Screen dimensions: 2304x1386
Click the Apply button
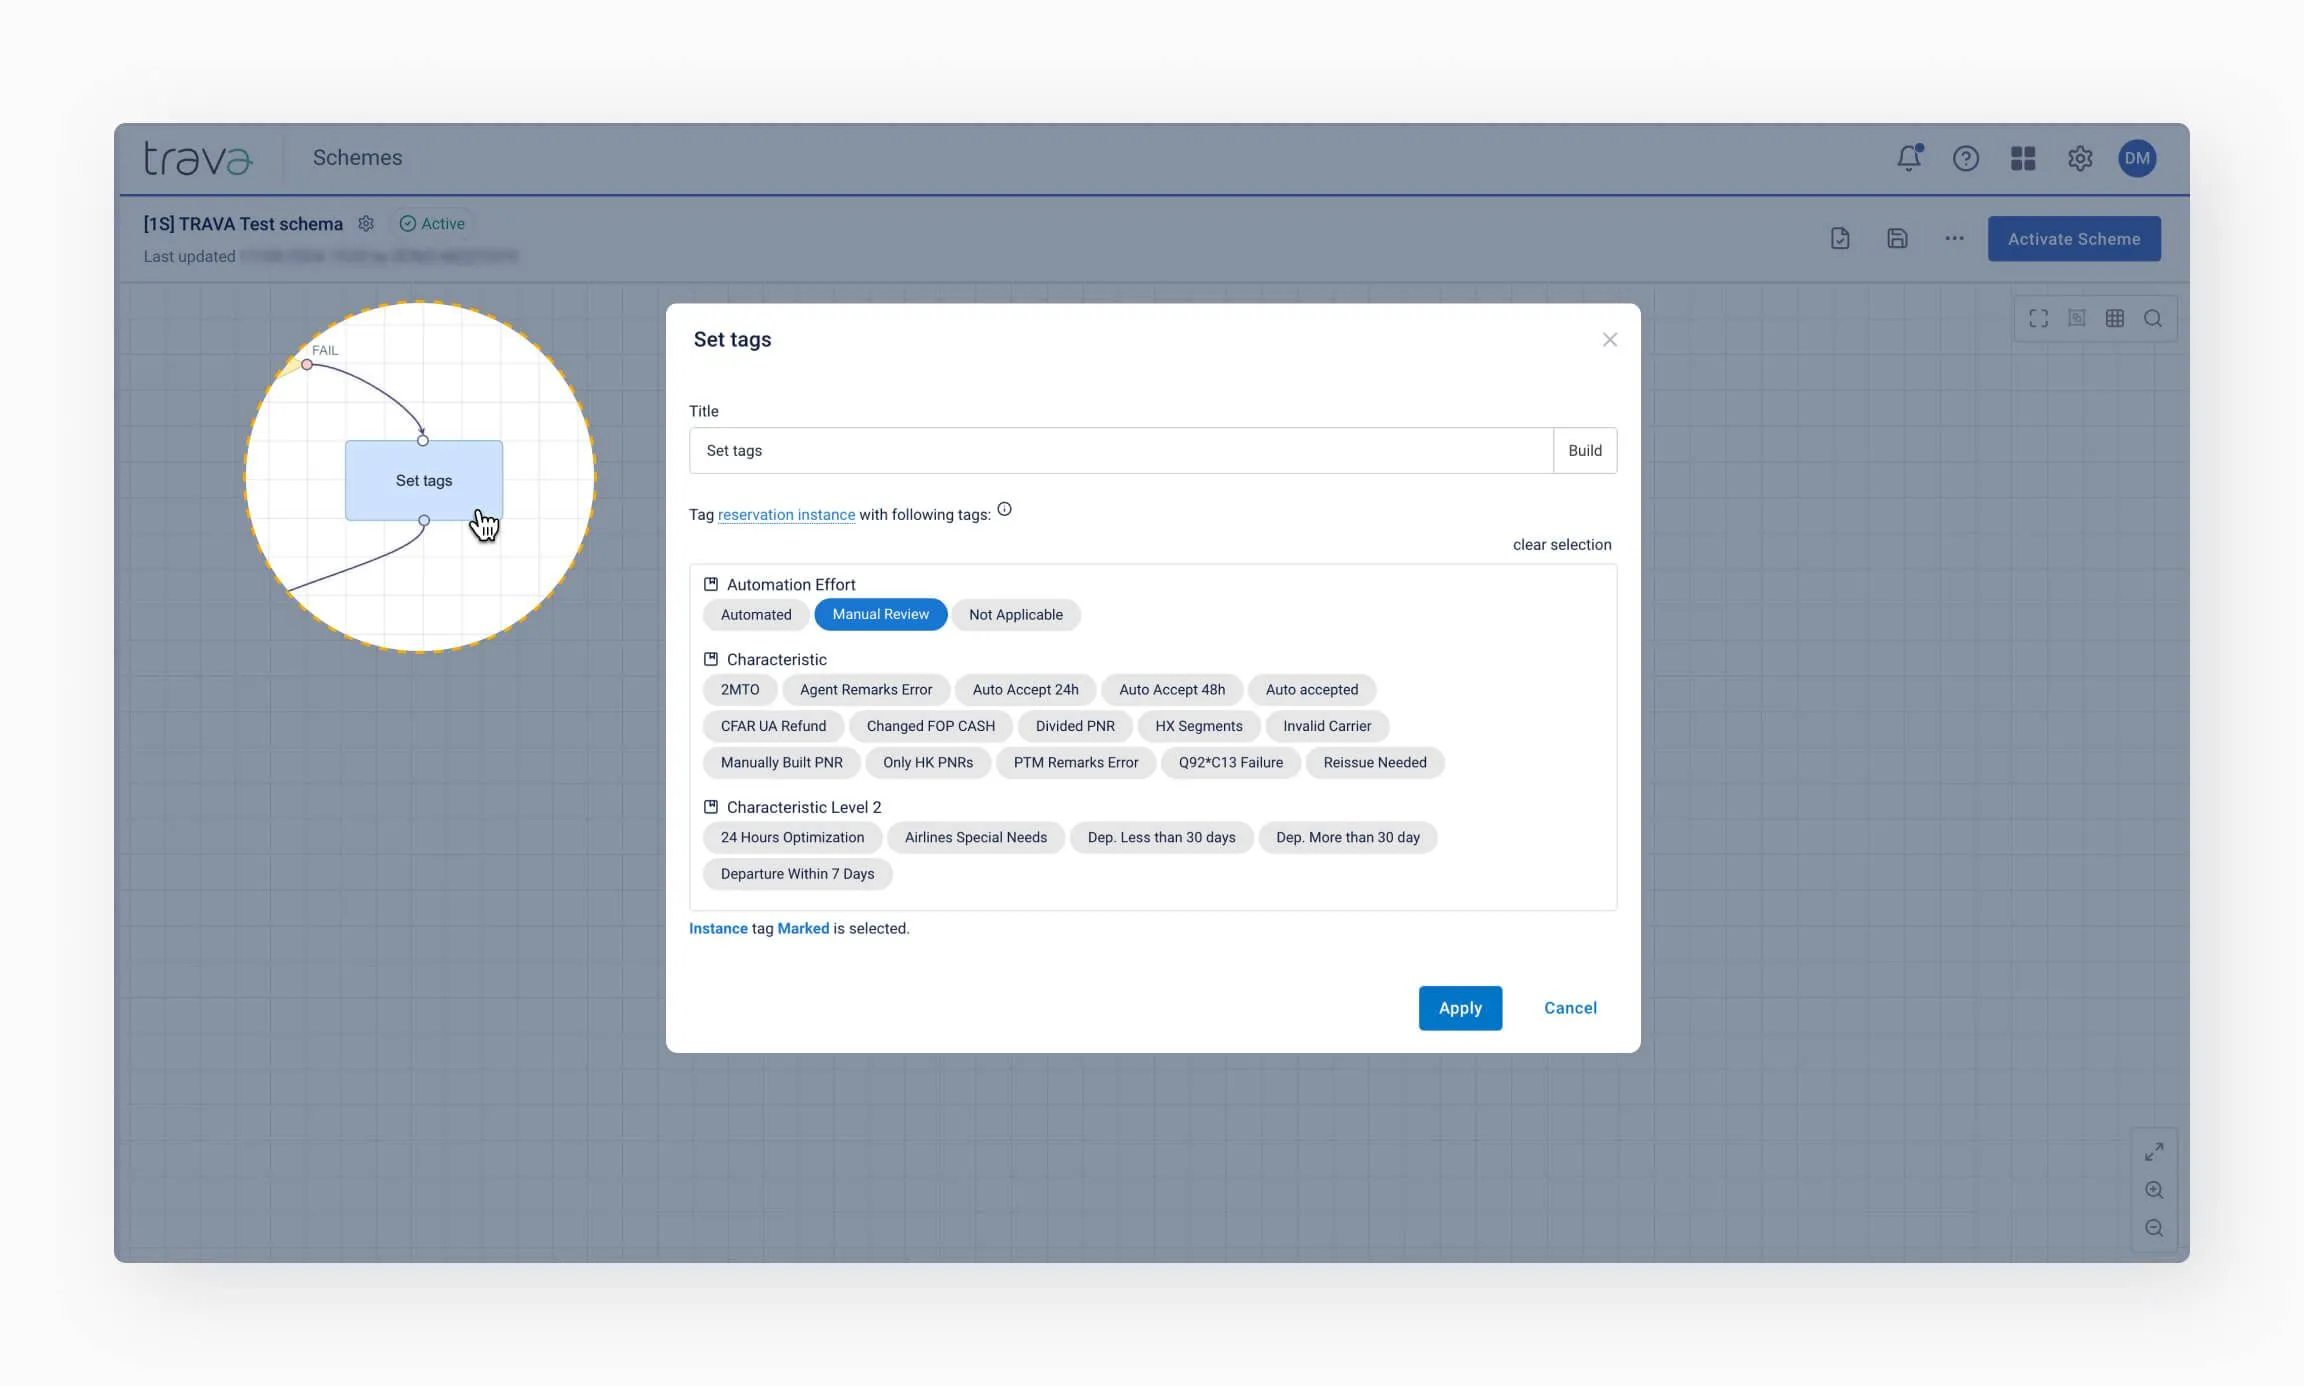pyautogui.click(x=1459, y=1008)
